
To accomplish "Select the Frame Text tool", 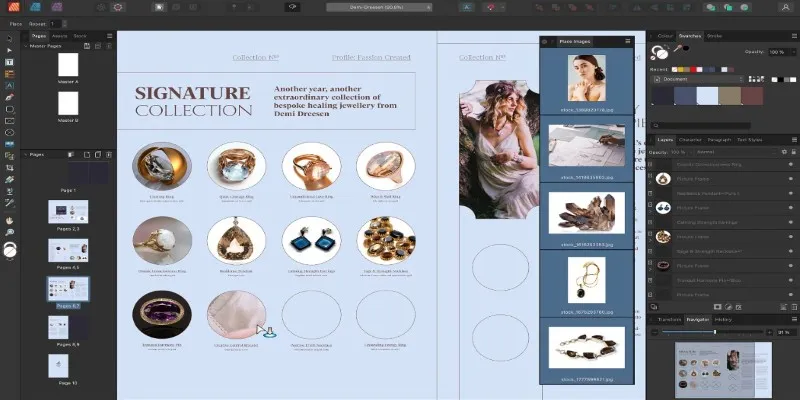I will [9, 62].
